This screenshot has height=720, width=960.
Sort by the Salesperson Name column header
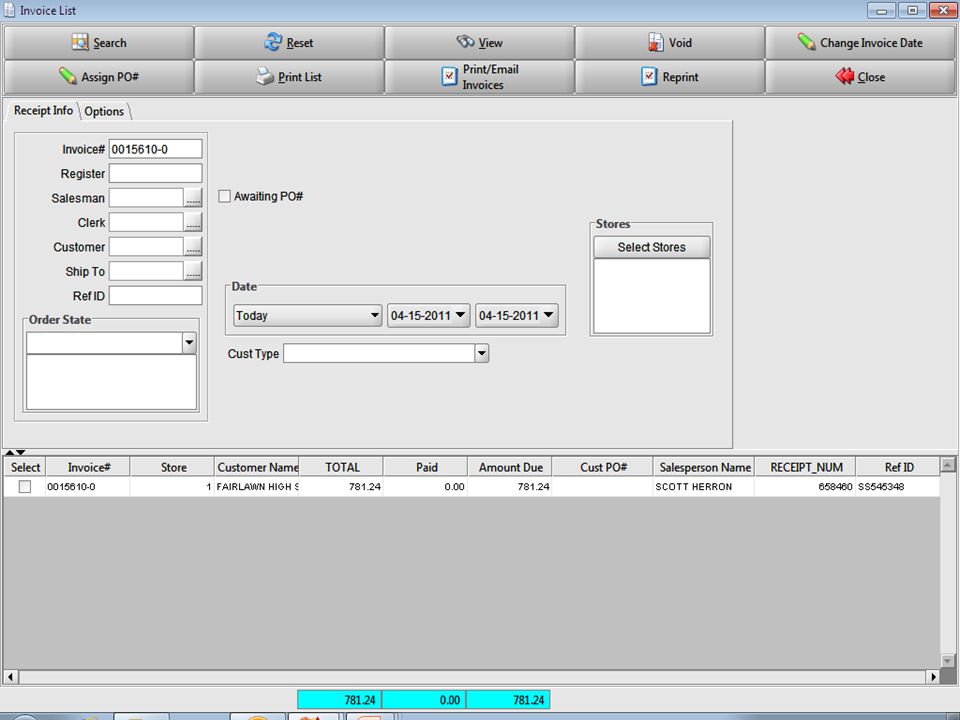704,467
